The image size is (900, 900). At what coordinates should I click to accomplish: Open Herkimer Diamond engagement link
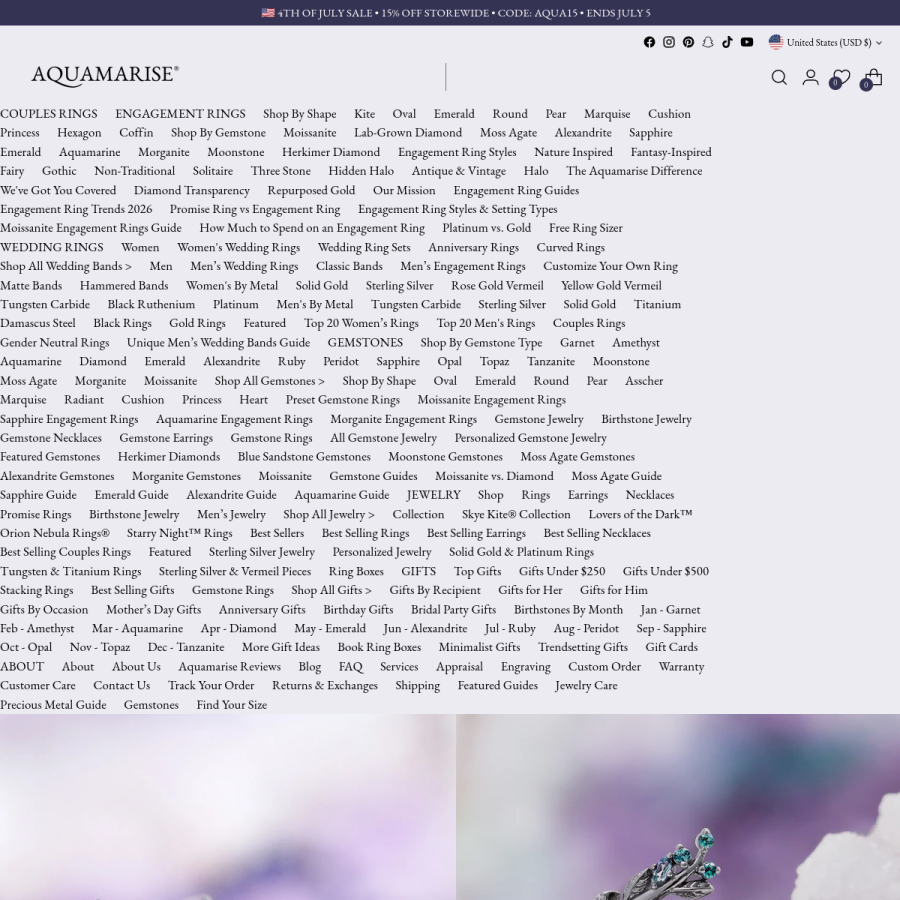pyautogui.click(x=331, y=152)
